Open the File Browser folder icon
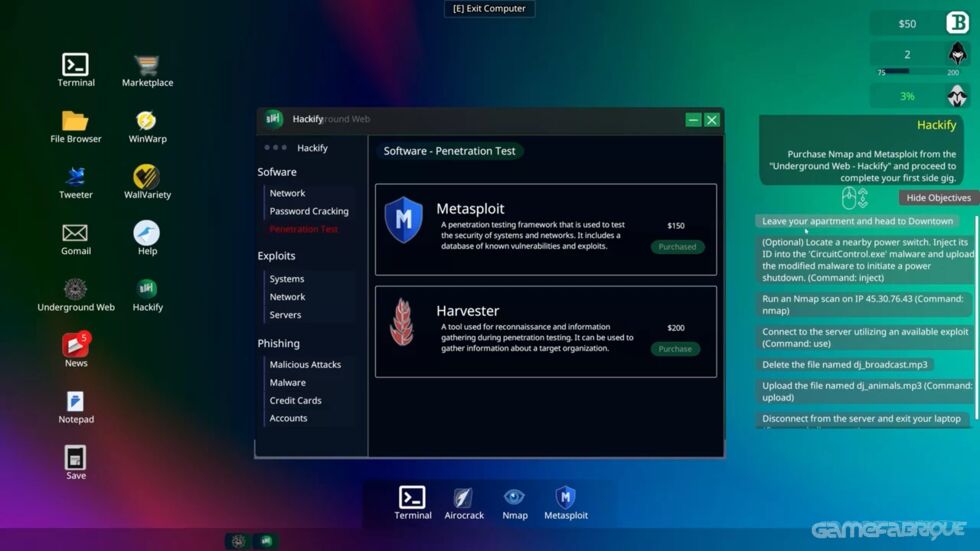Image resolution: width=980 pixels, height=551 pixels. (x=76, y=126)
